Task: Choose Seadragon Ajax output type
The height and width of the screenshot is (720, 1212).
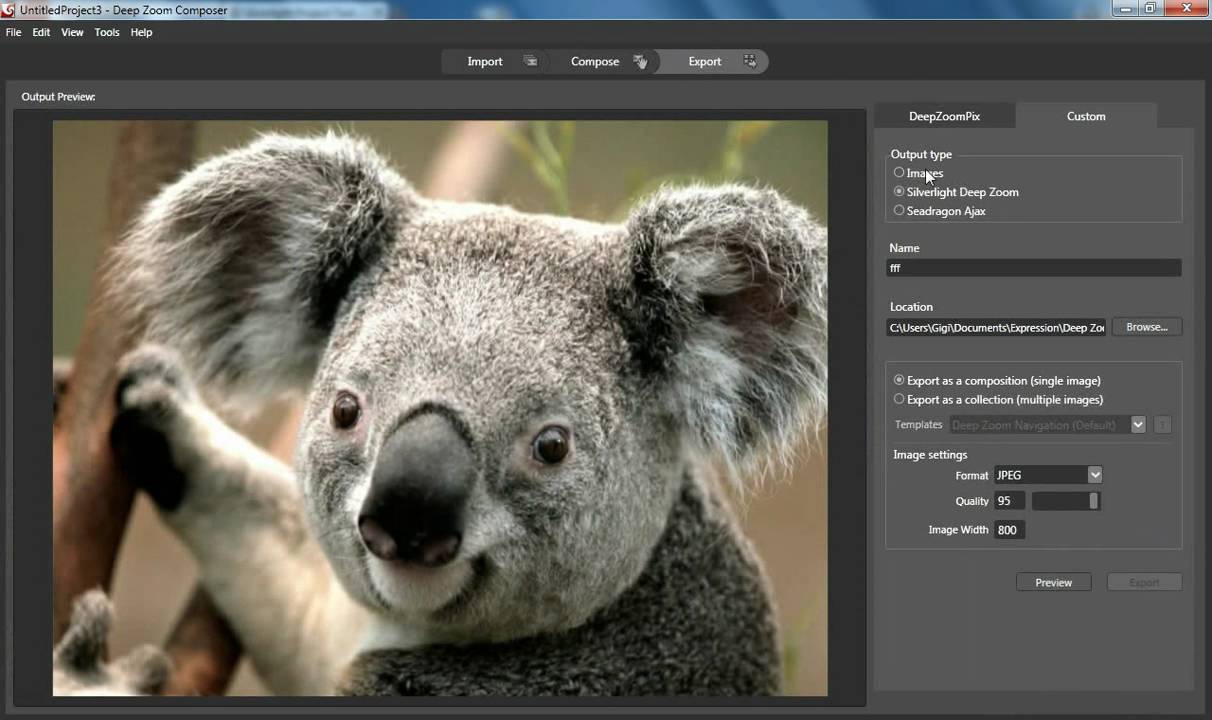Action: tap(899, 211)
